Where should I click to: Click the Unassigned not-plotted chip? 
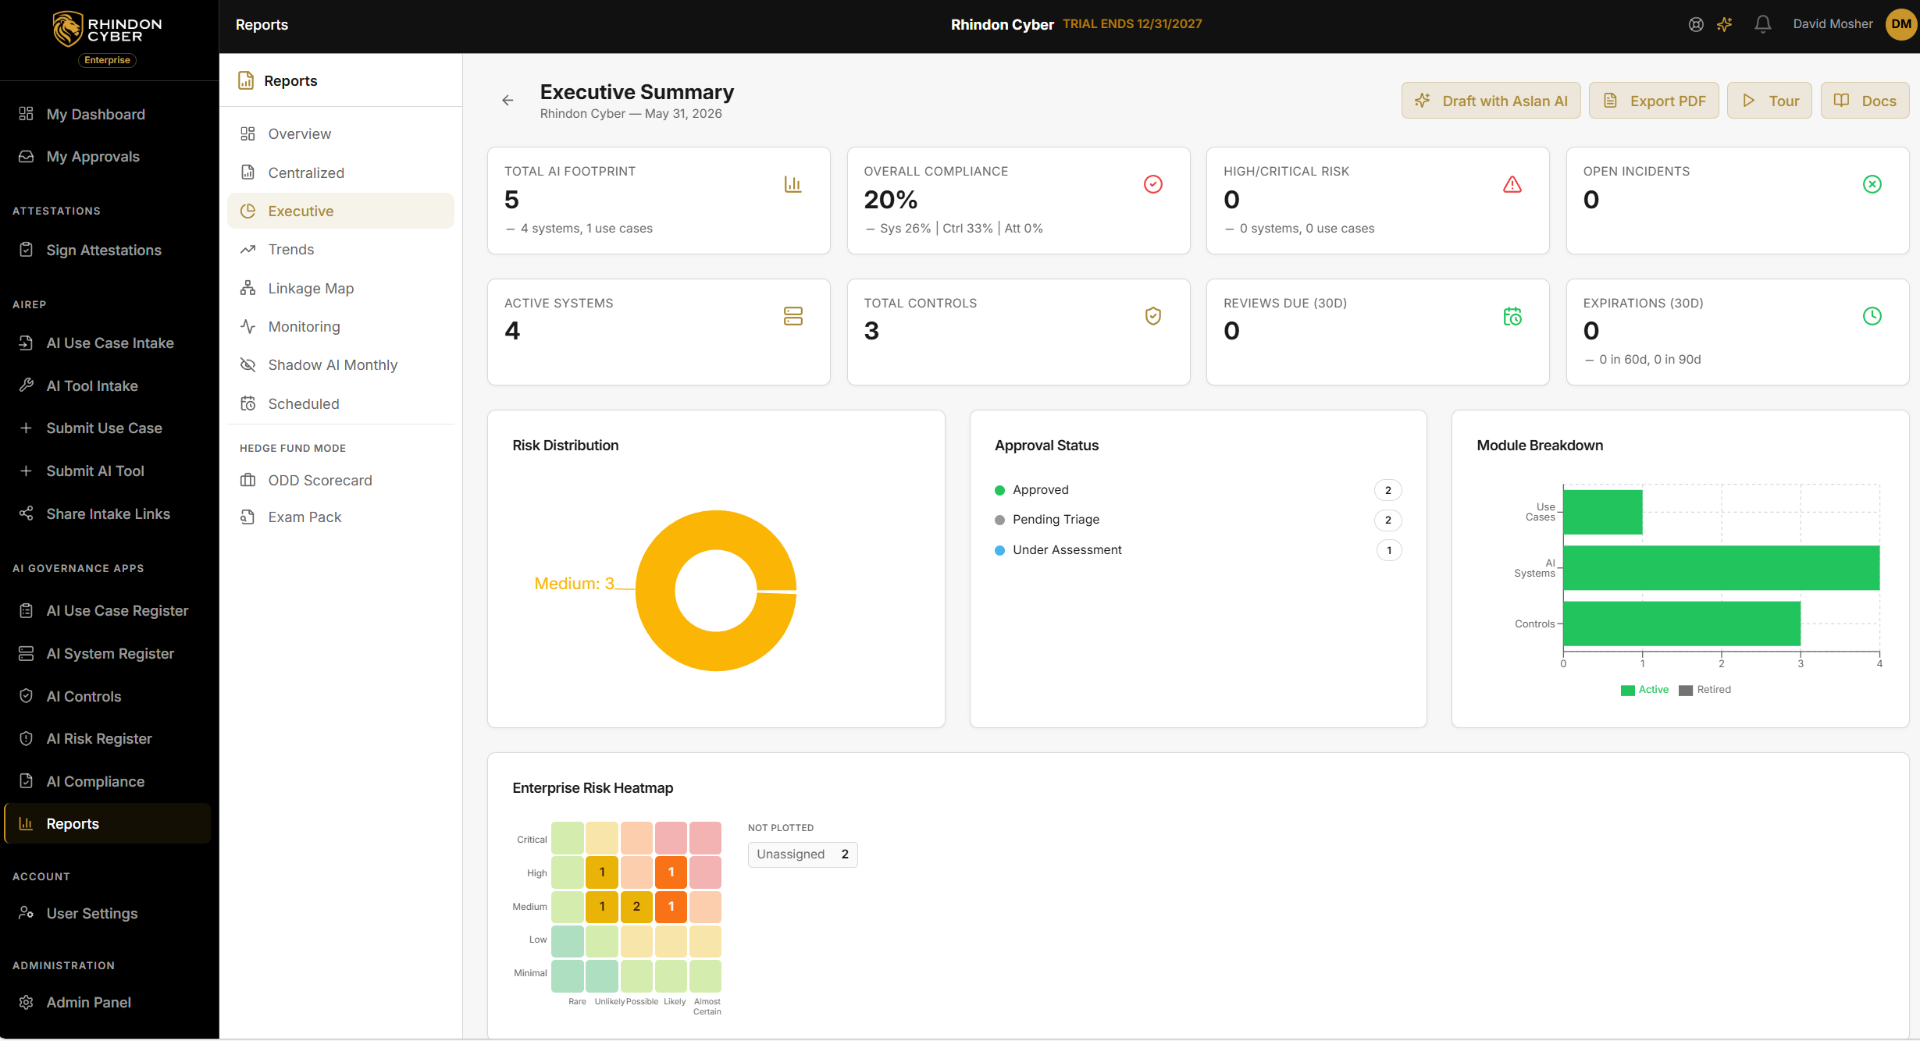point(803,855)
